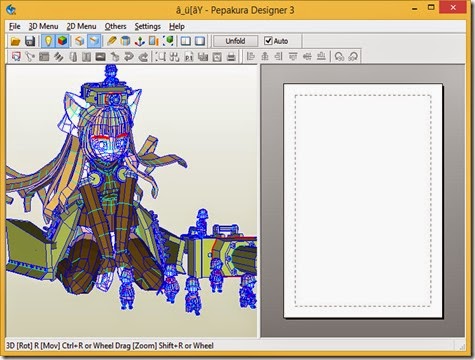
Task: Minimize the Pepakura Designer window
Action: [x=415, y=8]
